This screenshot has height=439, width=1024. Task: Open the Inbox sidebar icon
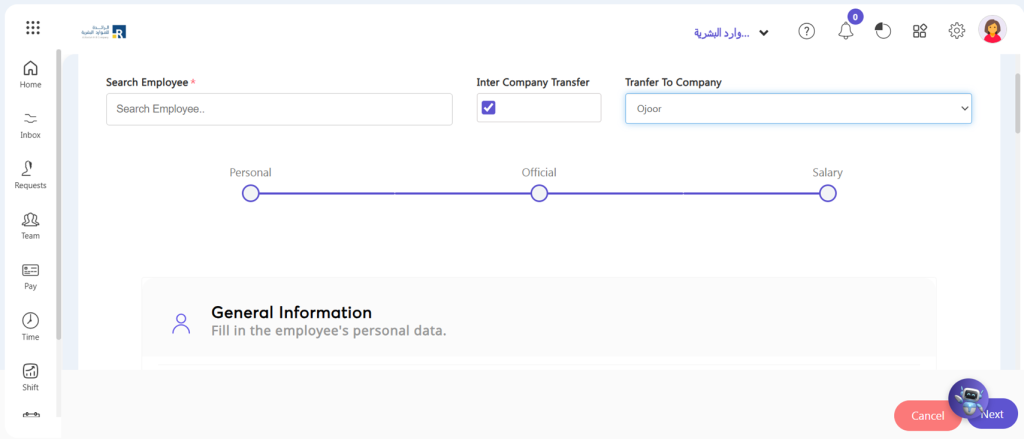(30, 125)
